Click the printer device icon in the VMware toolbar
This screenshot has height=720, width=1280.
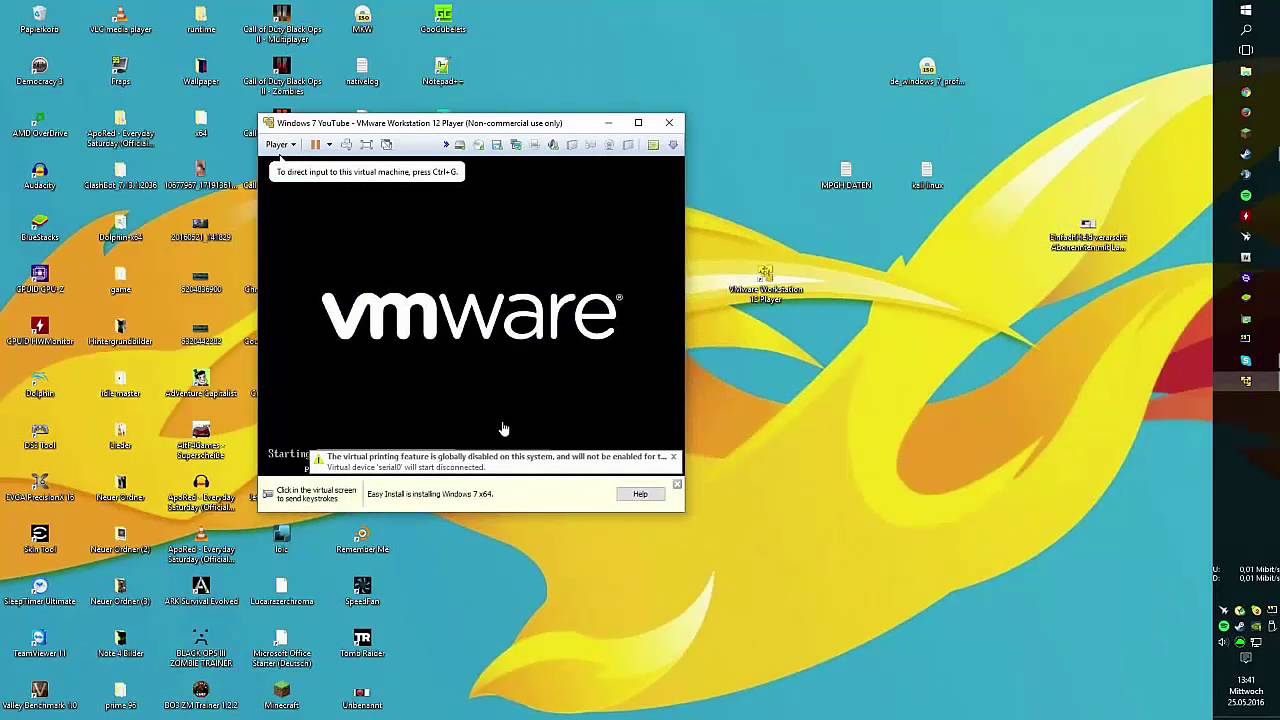pyautogui.click(x=535, y=145)
